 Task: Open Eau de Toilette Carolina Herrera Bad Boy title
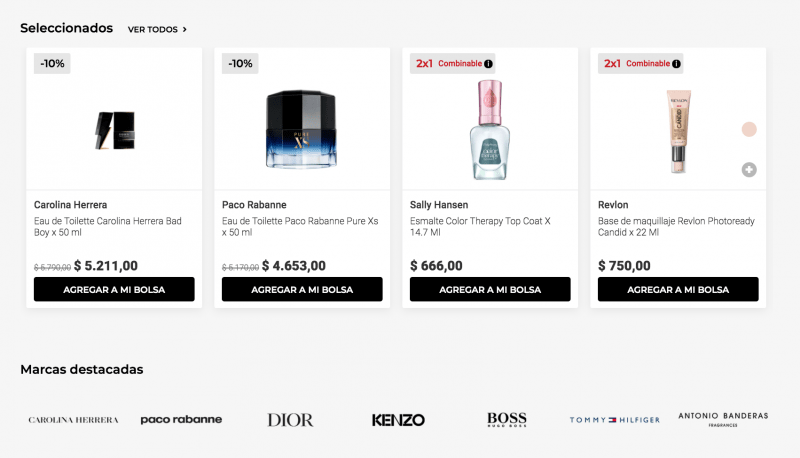[x=108, y=226]
